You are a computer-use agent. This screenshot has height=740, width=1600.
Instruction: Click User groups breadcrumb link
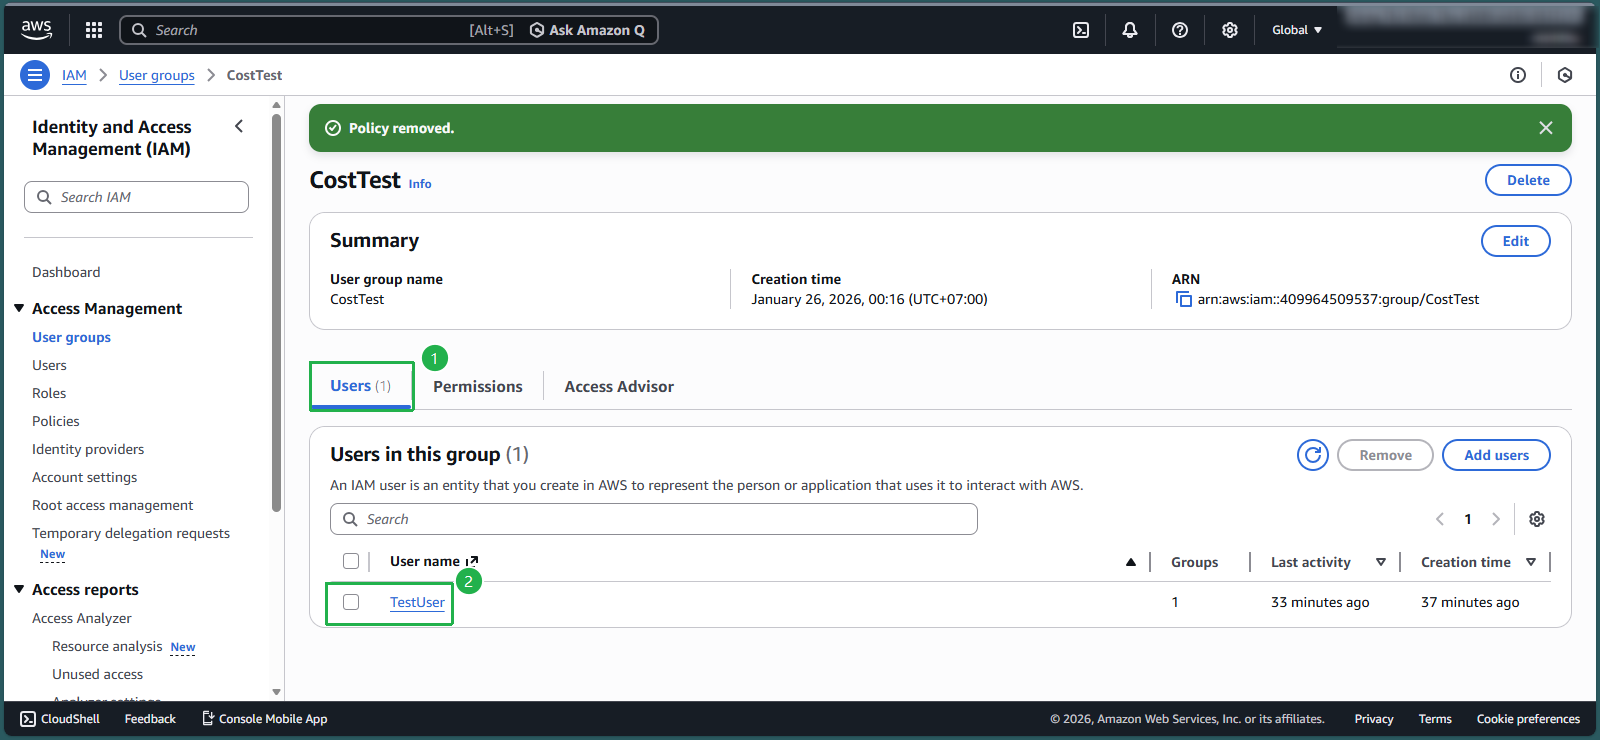click(x=157, y=75)
